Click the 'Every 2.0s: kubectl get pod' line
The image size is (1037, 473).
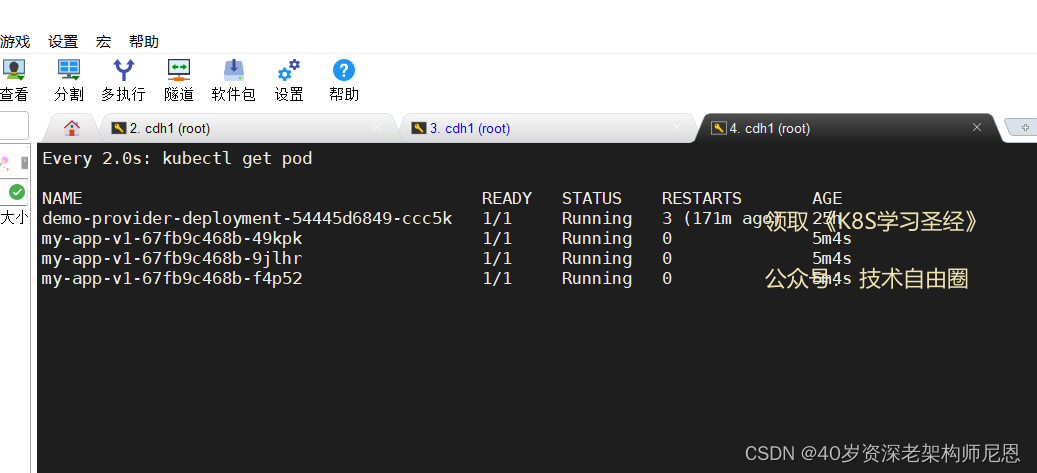[177, 159]
